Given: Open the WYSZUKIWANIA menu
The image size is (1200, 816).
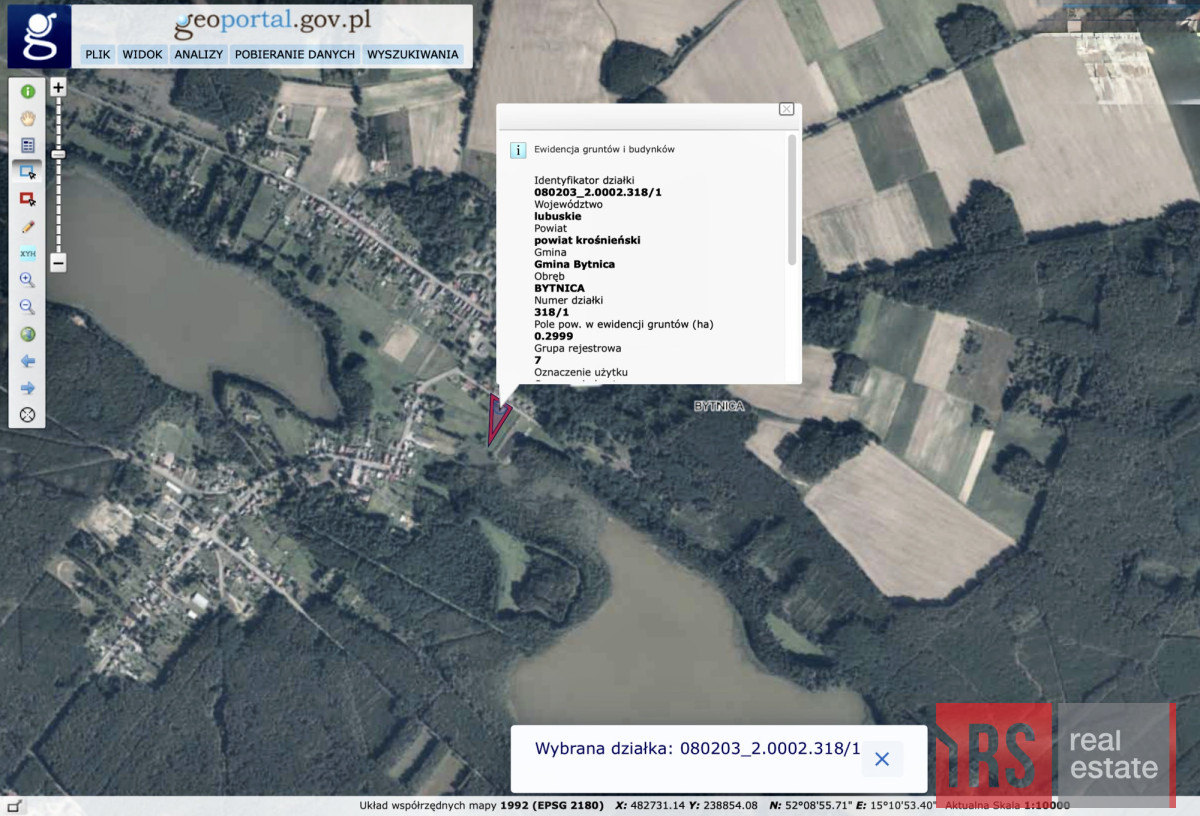Looking at the screenshot, I should click(413, 54).
